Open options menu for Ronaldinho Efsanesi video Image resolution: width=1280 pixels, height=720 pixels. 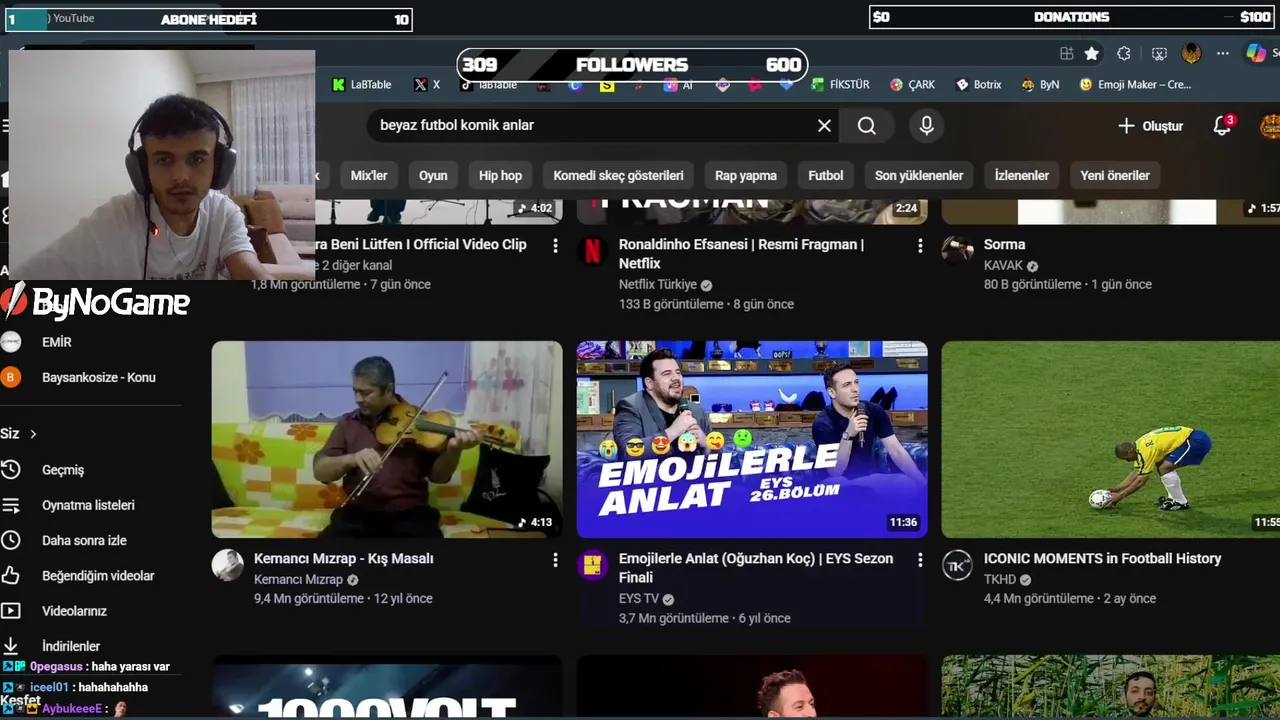point(920,246)
